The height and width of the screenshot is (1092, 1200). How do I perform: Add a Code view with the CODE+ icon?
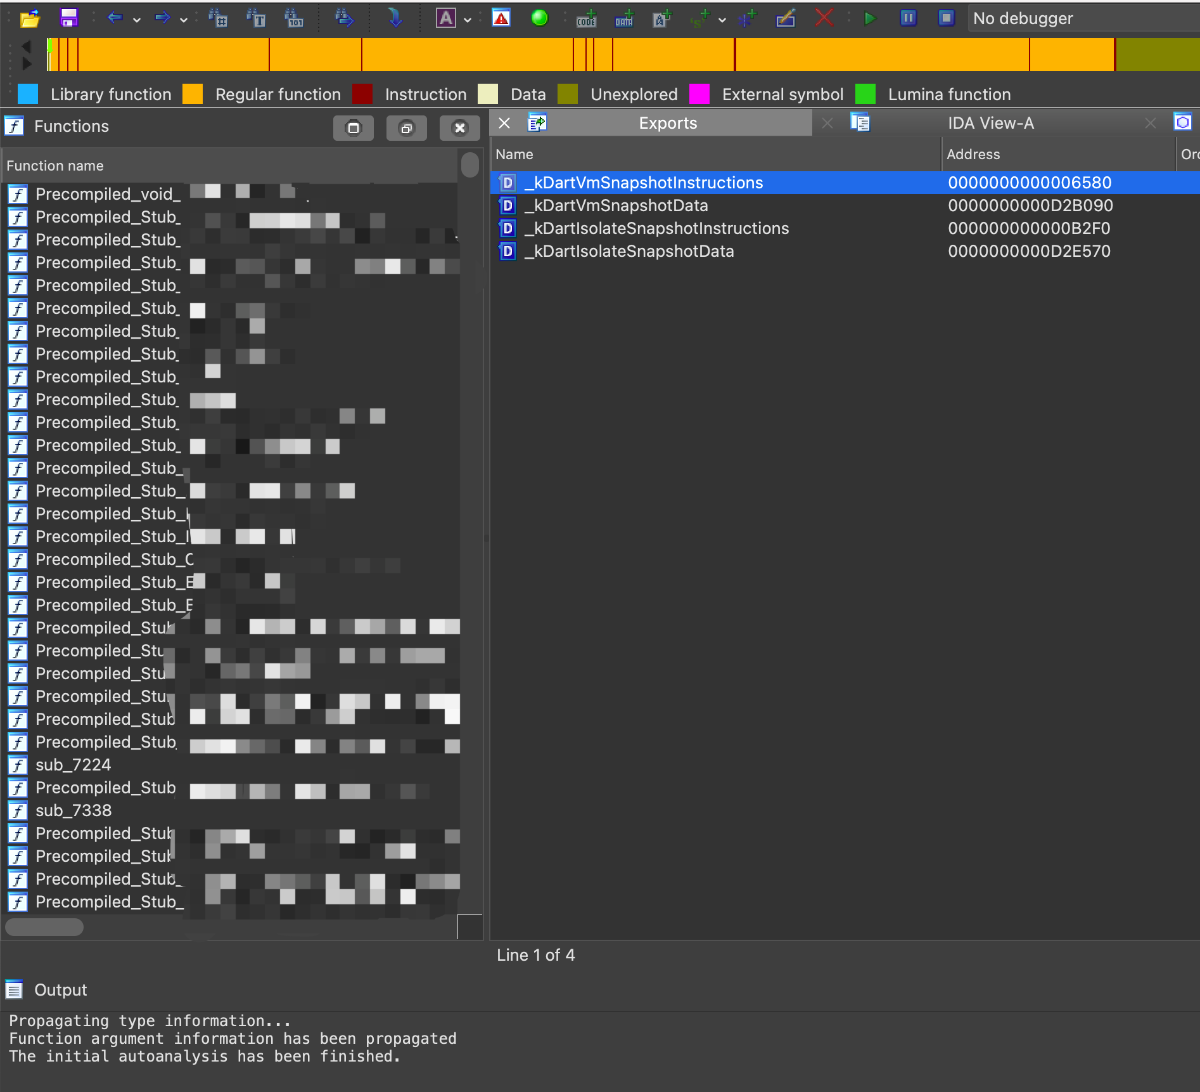(x=587, y=18)
